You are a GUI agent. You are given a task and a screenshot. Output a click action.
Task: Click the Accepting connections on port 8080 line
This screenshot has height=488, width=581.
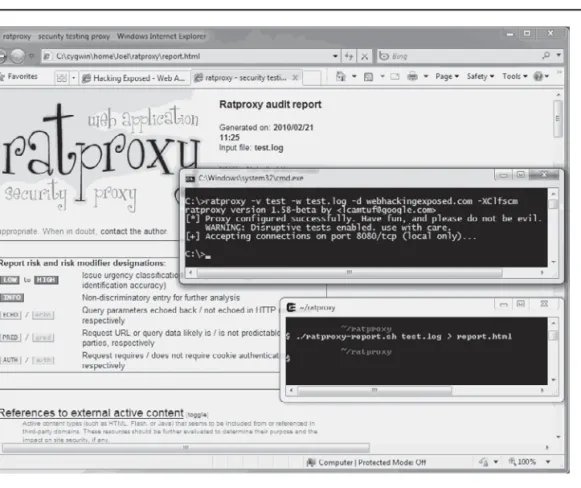tap(331, 236)
